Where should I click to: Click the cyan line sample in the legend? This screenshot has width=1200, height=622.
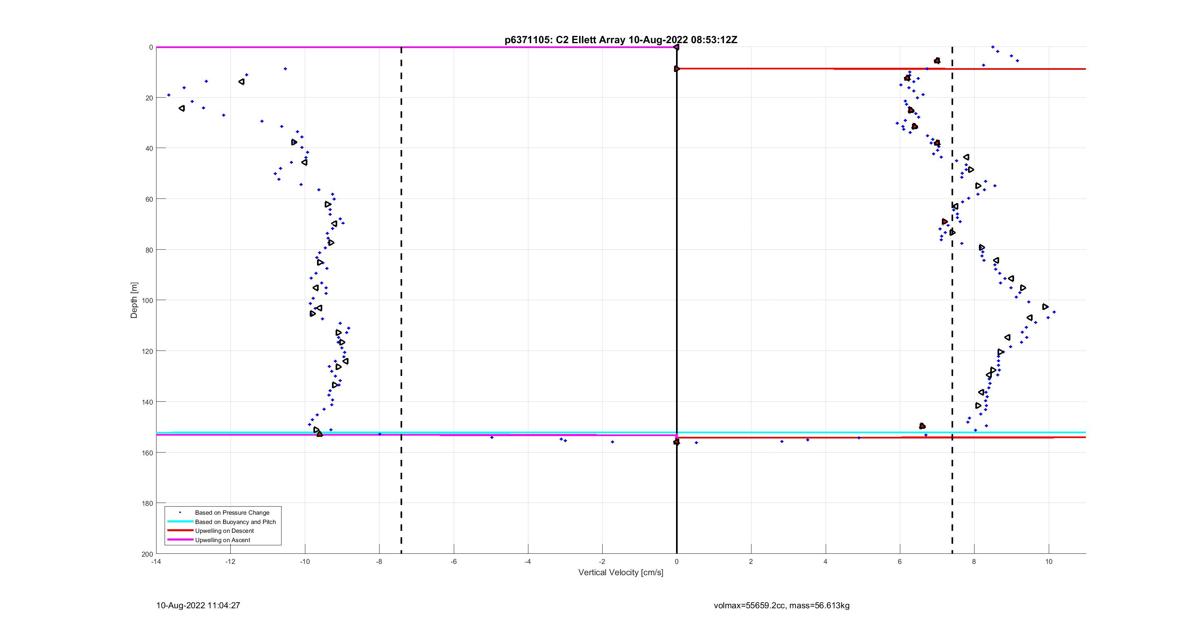point(179,522)
